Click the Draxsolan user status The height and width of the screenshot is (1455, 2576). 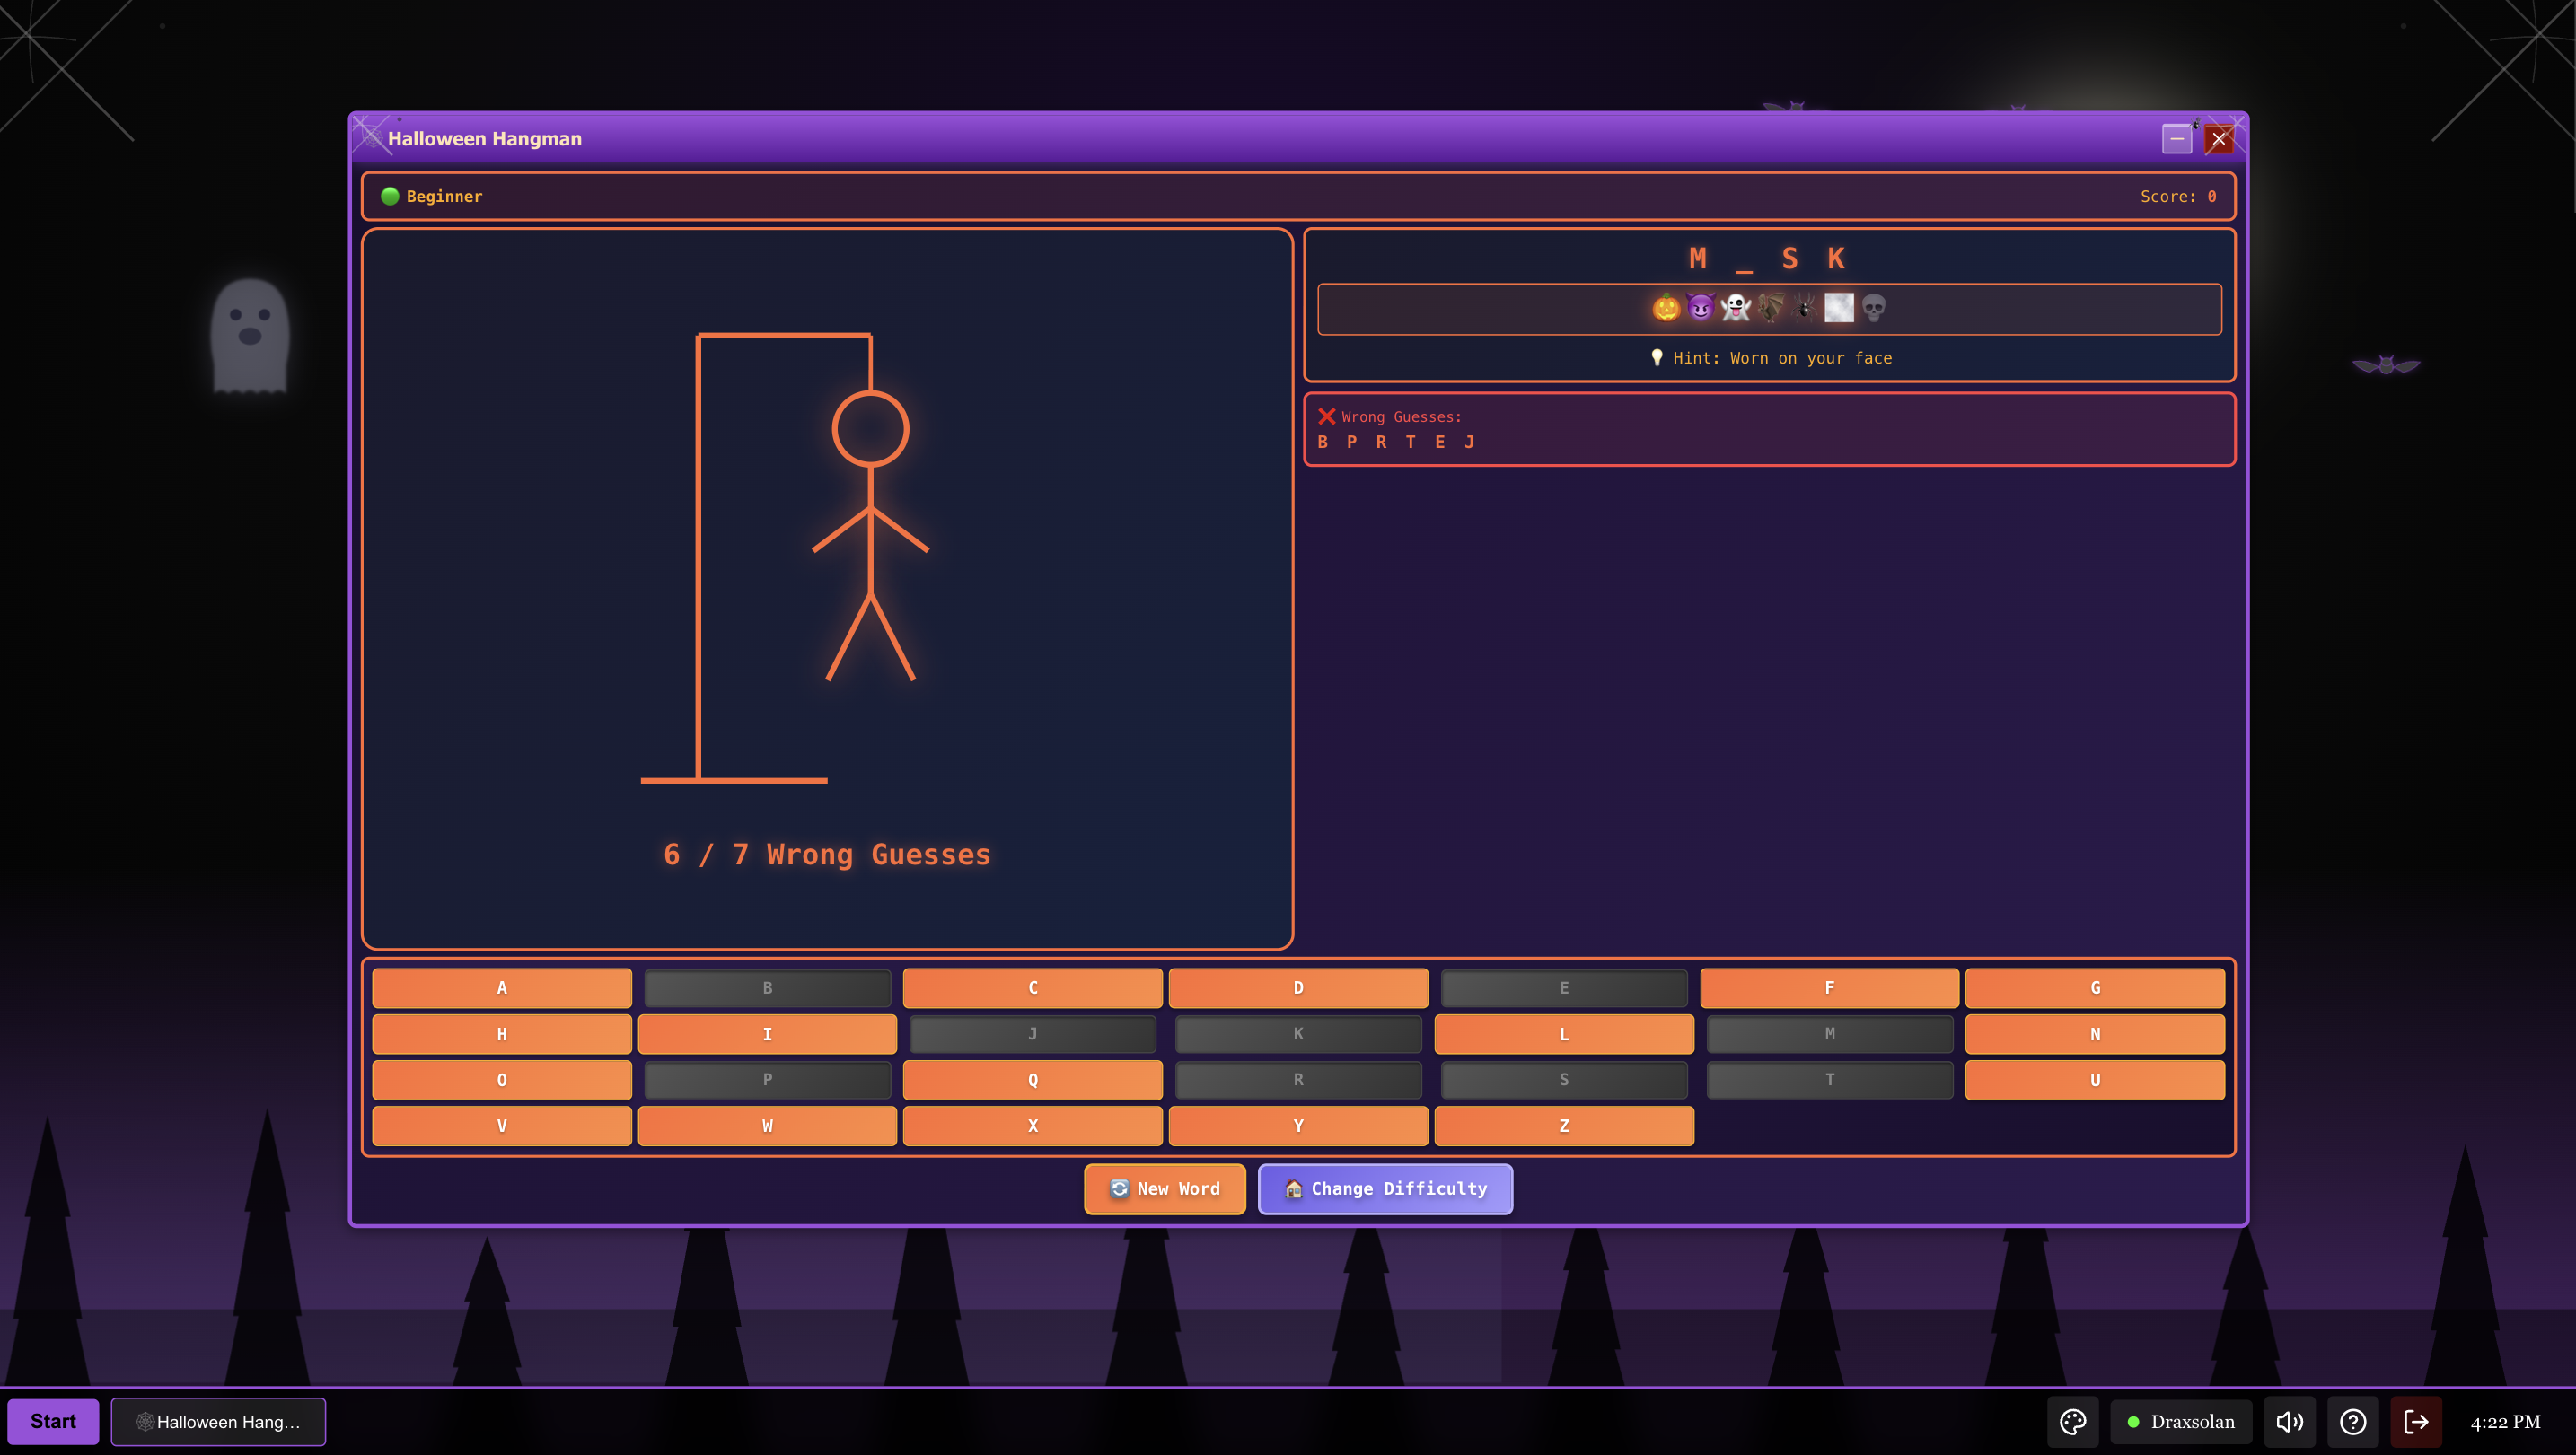click(2180, 1421)
